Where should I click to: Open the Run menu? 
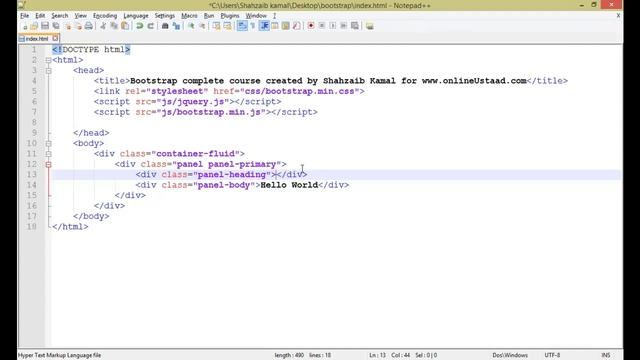point(209,16)
